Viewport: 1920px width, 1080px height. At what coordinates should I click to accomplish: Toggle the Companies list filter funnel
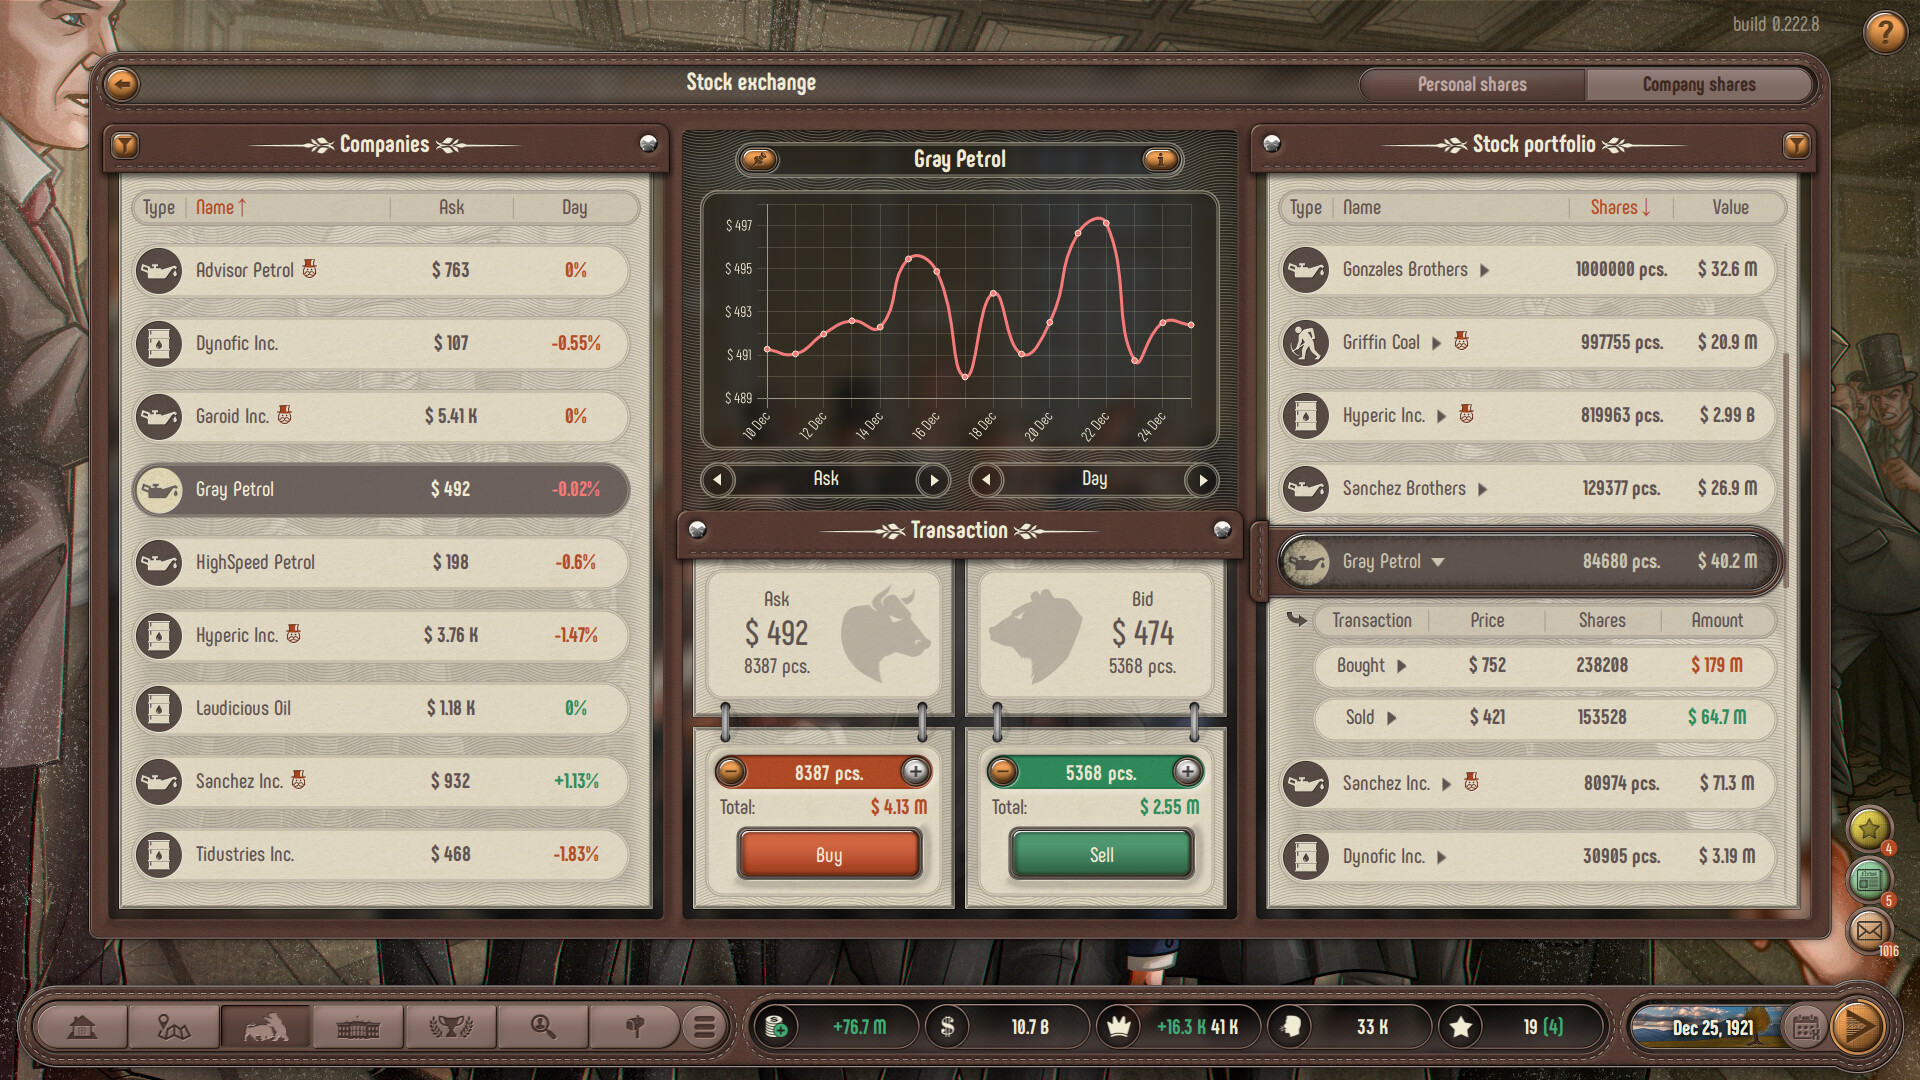pyautogui.click(x=124, y=145)
